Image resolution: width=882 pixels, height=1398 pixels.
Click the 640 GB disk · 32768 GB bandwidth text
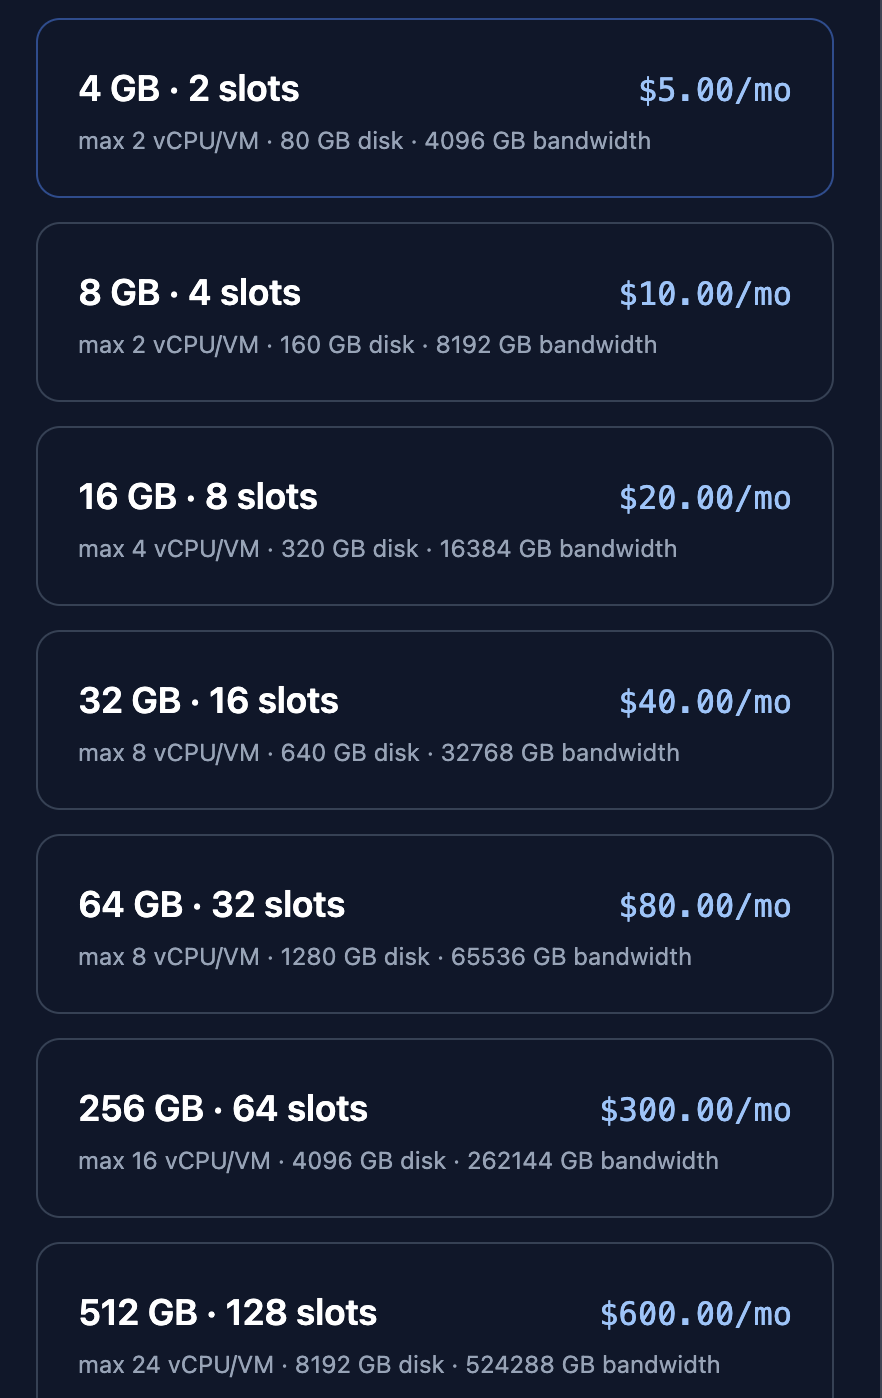(480, 753)
